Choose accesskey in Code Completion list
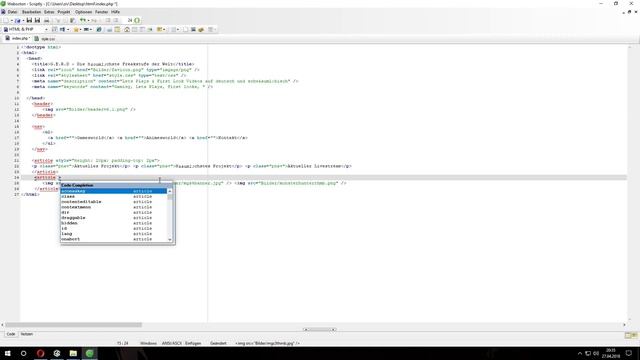The width and height of the screenshot is (640, 360). click(113, 191)
